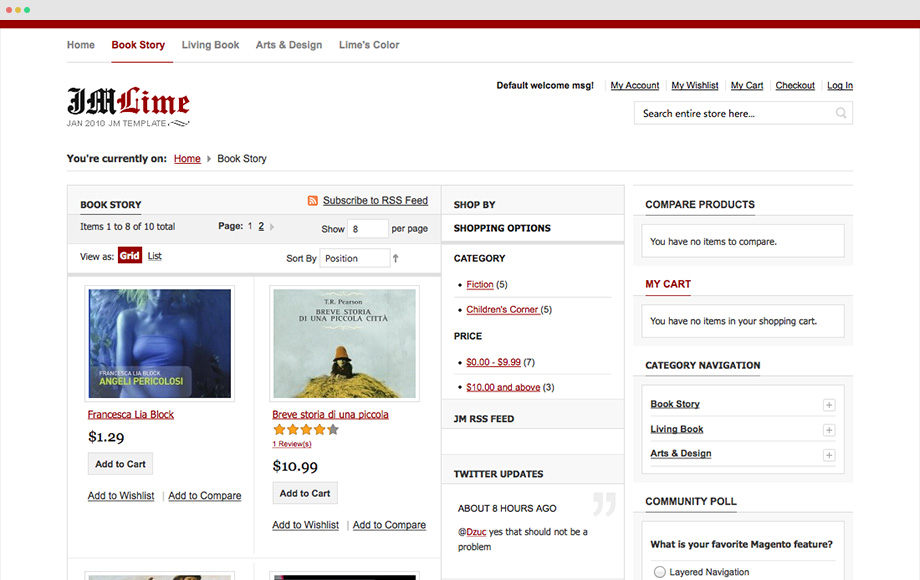This screenshot has height=580, width=920.
Task: Click 'Items 1 to 8 of 10 total' text
Action: (127, 226)
